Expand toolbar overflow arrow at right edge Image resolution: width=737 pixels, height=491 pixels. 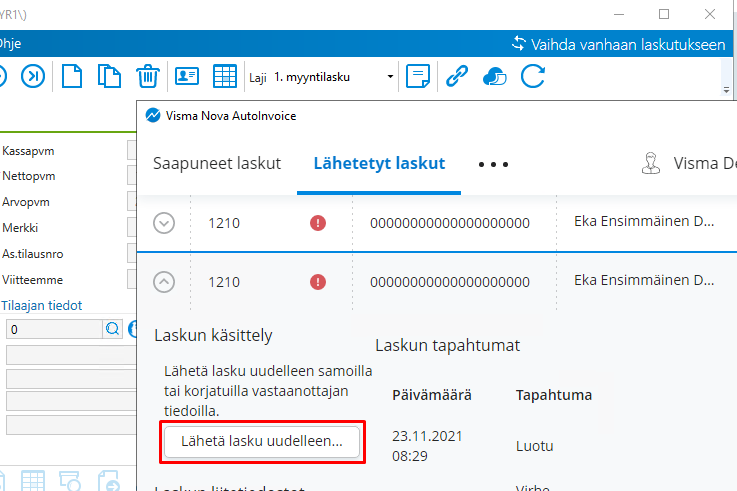click(x=726, y=90)
